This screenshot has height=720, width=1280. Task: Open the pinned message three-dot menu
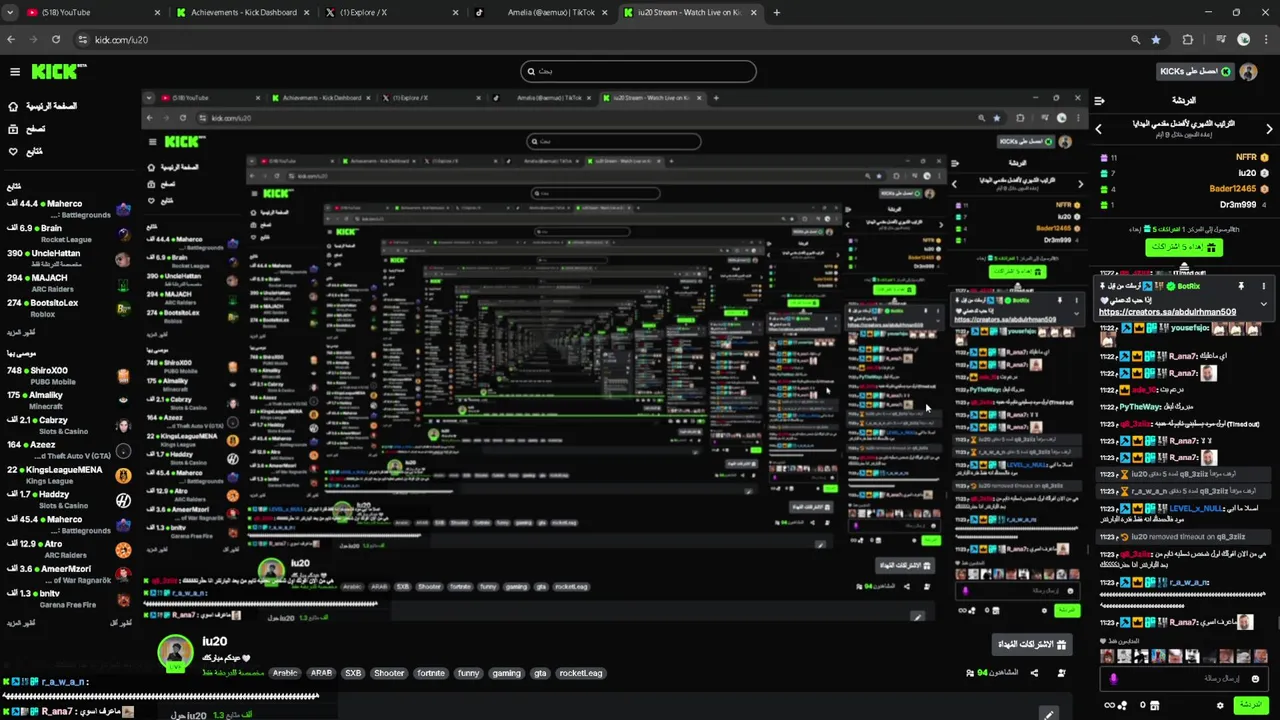pos(1263,286)
